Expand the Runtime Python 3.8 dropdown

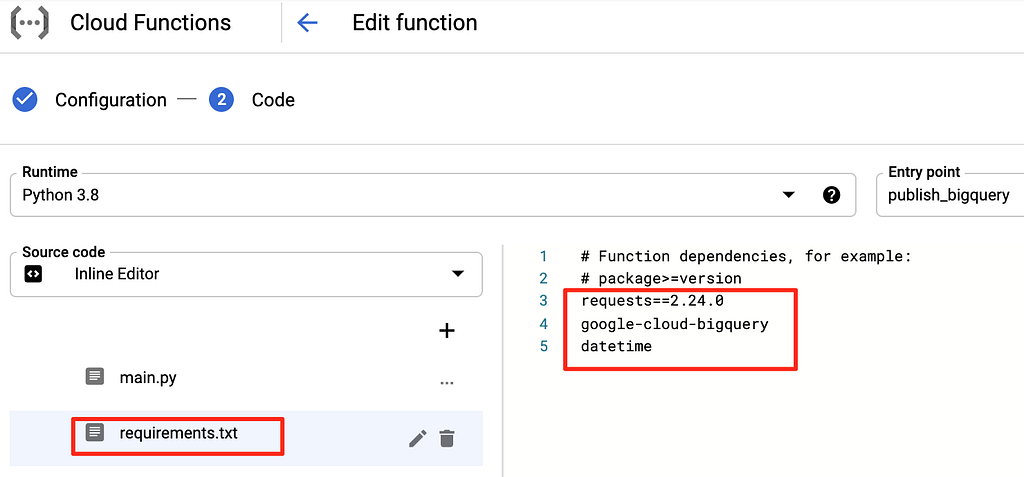432,195
